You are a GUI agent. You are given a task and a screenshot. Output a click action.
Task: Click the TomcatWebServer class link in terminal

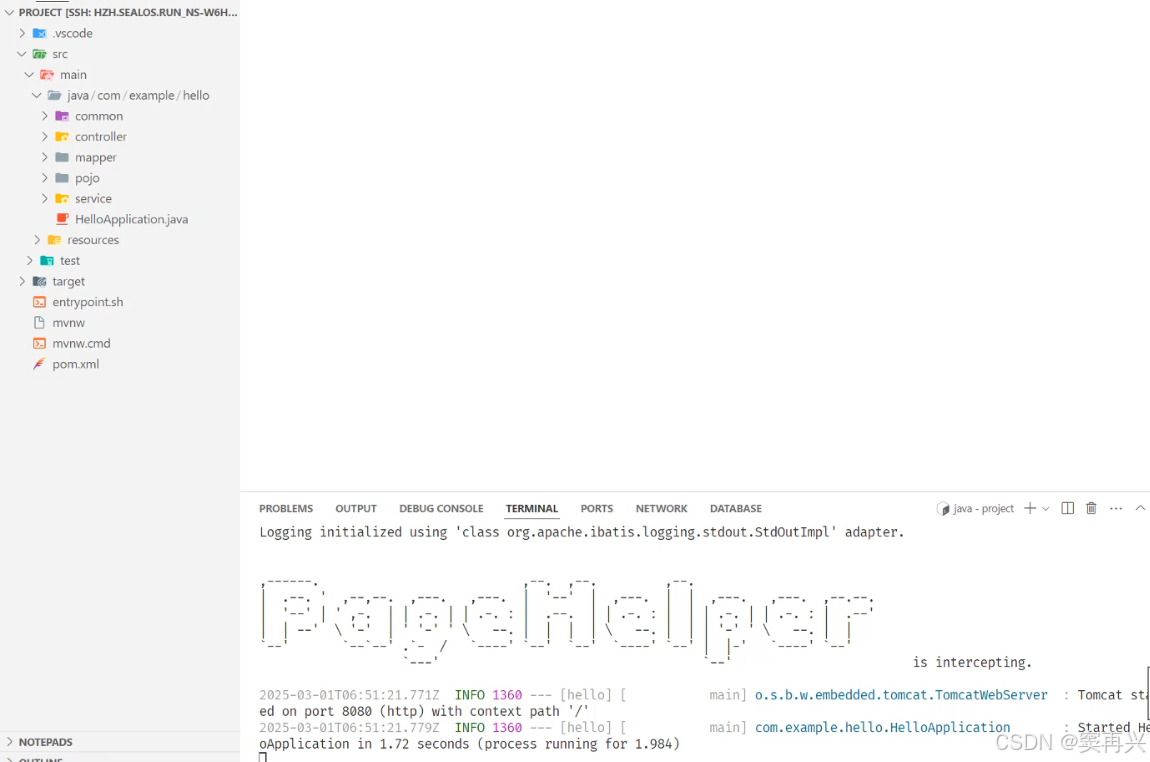pyautogui.click(x=901, y=695)
